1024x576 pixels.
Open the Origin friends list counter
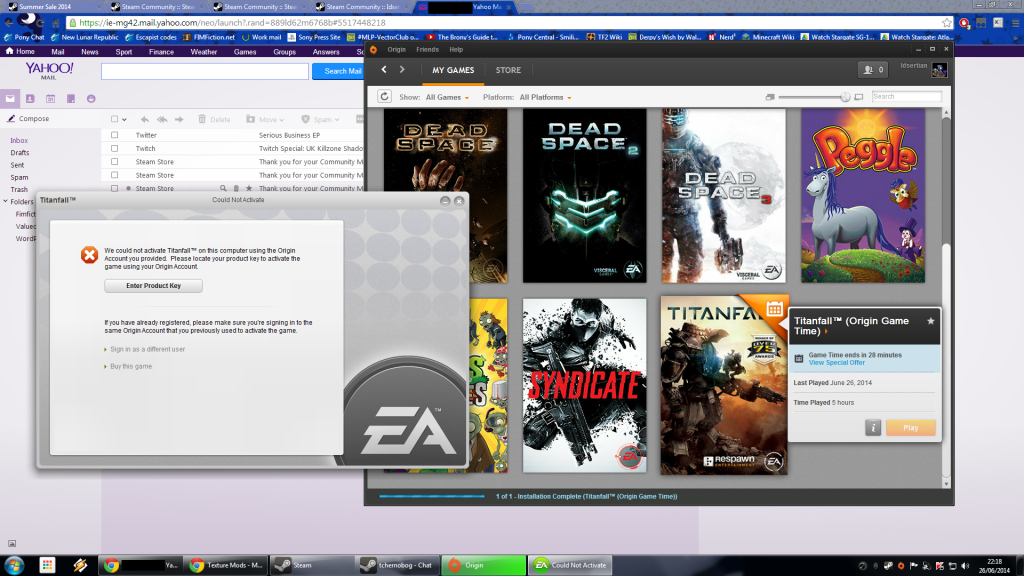point(873,70)
